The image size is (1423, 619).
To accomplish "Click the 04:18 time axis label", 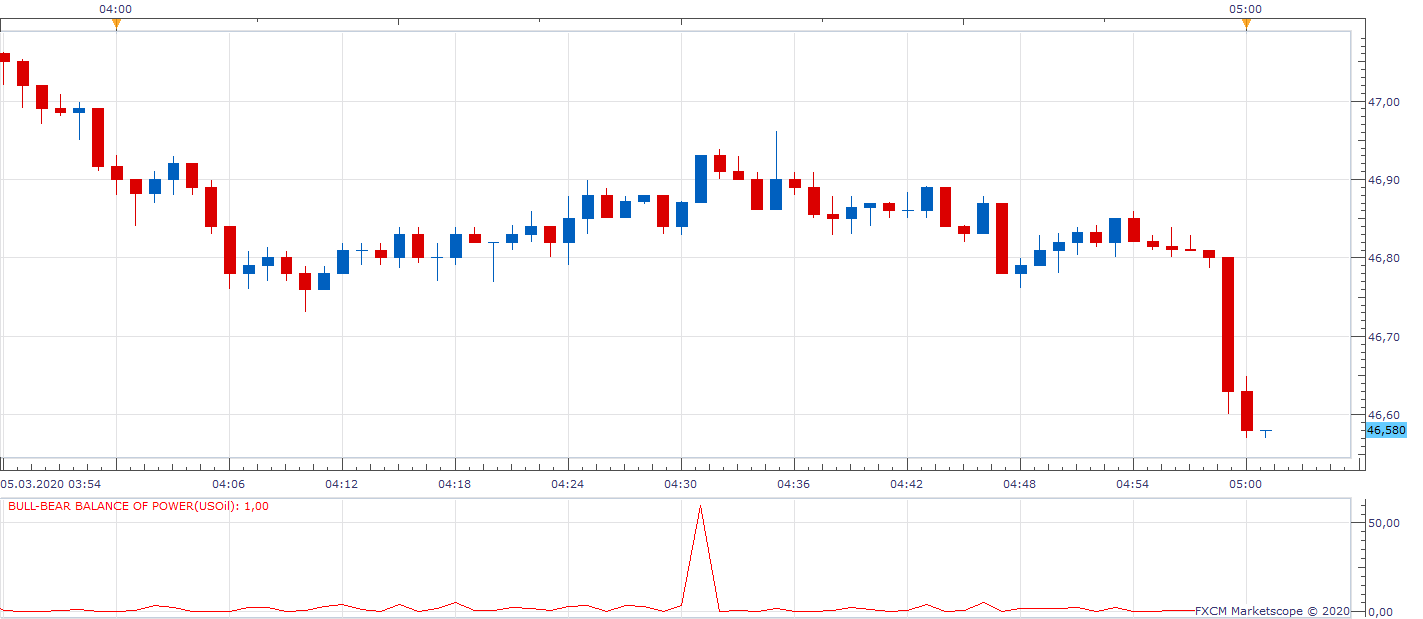I will (x=455, y=483).
